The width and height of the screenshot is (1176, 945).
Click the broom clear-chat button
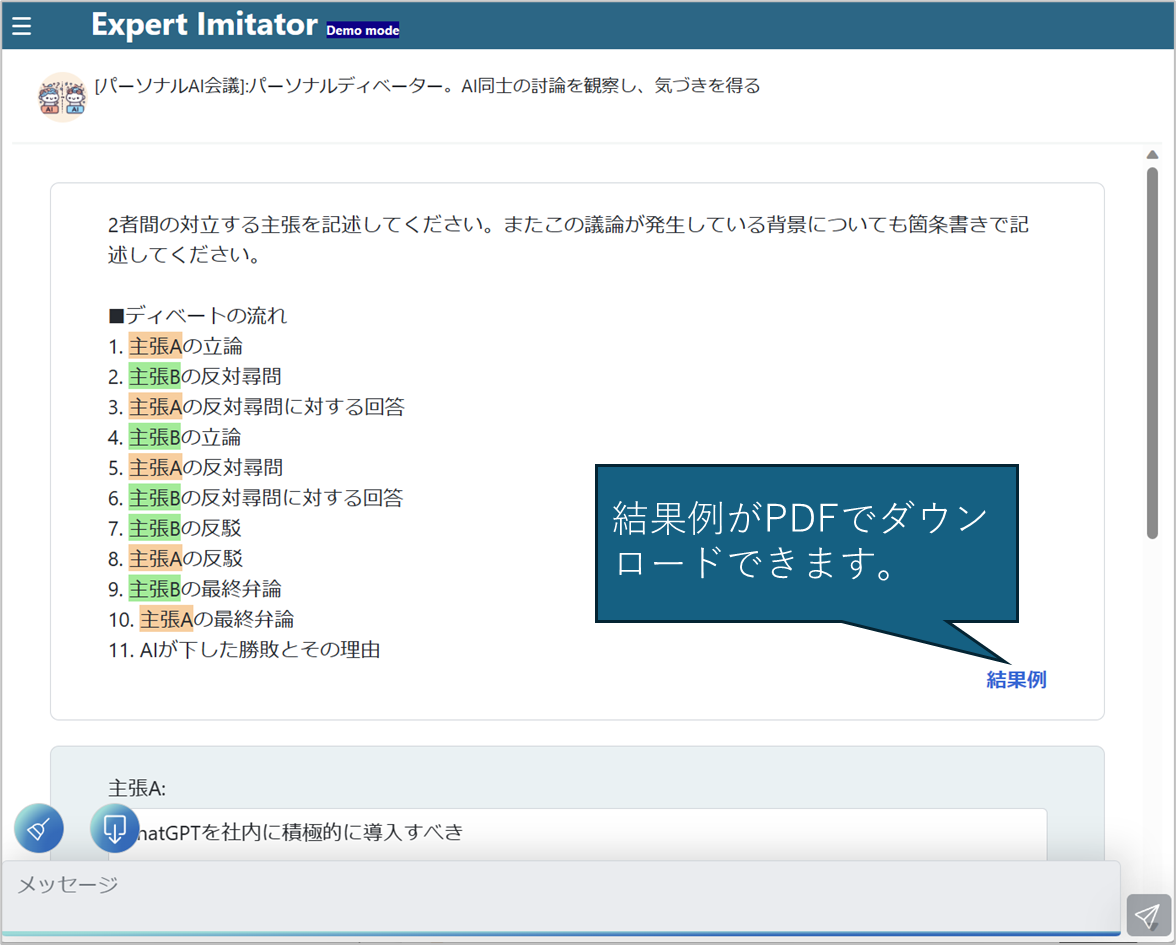tap(39, 828)
